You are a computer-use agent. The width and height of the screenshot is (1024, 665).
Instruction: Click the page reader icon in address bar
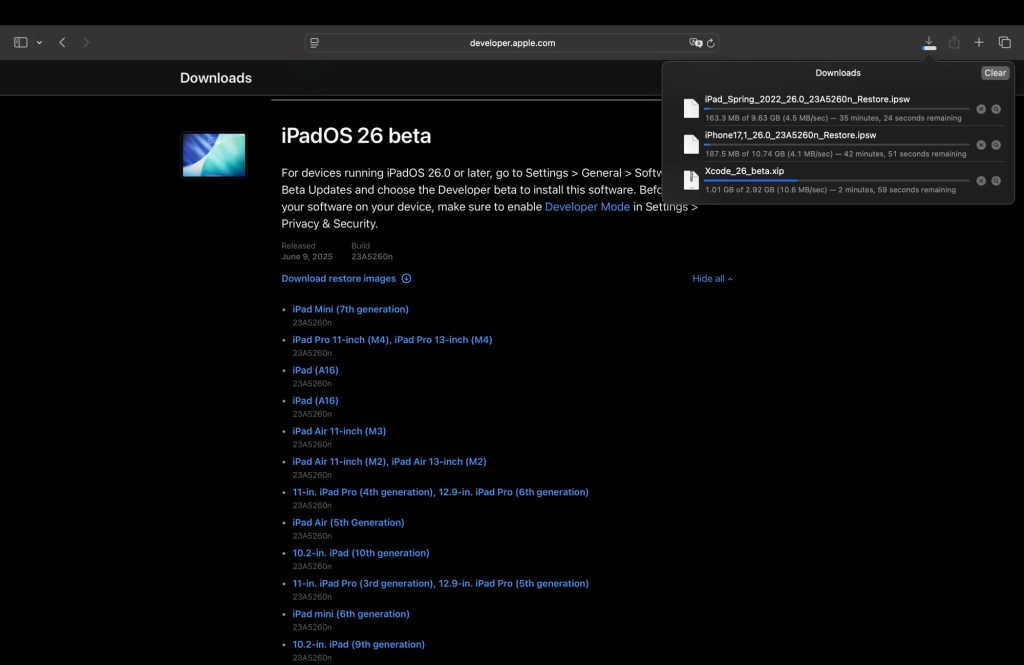coord(314,43)
